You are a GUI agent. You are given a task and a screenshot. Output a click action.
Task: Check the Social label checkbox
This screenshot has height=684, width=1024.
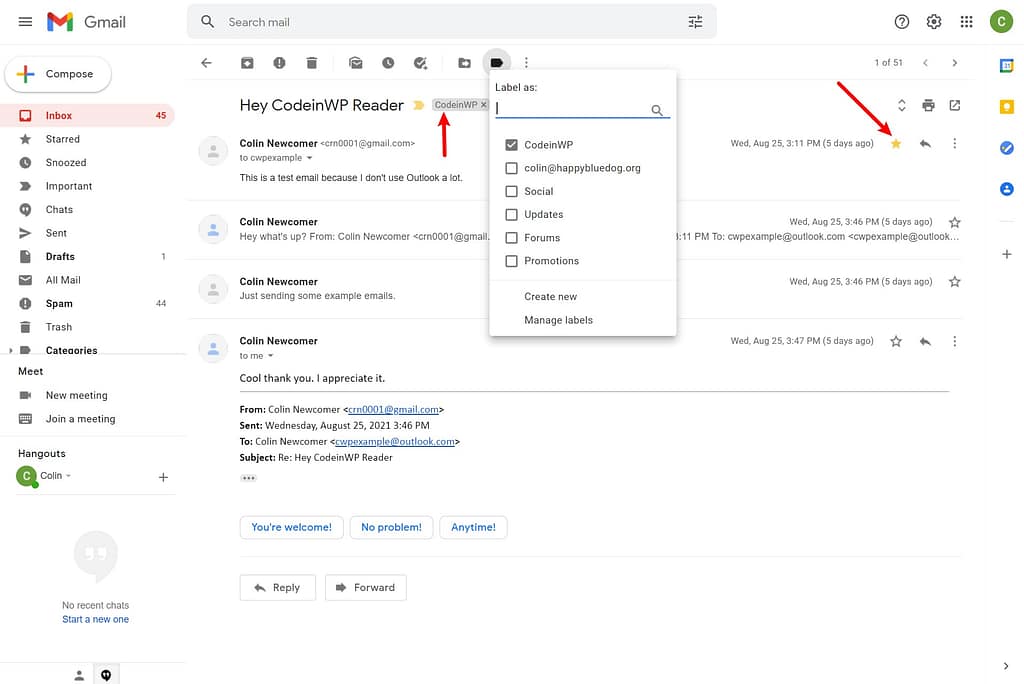(x=510, y=191)
